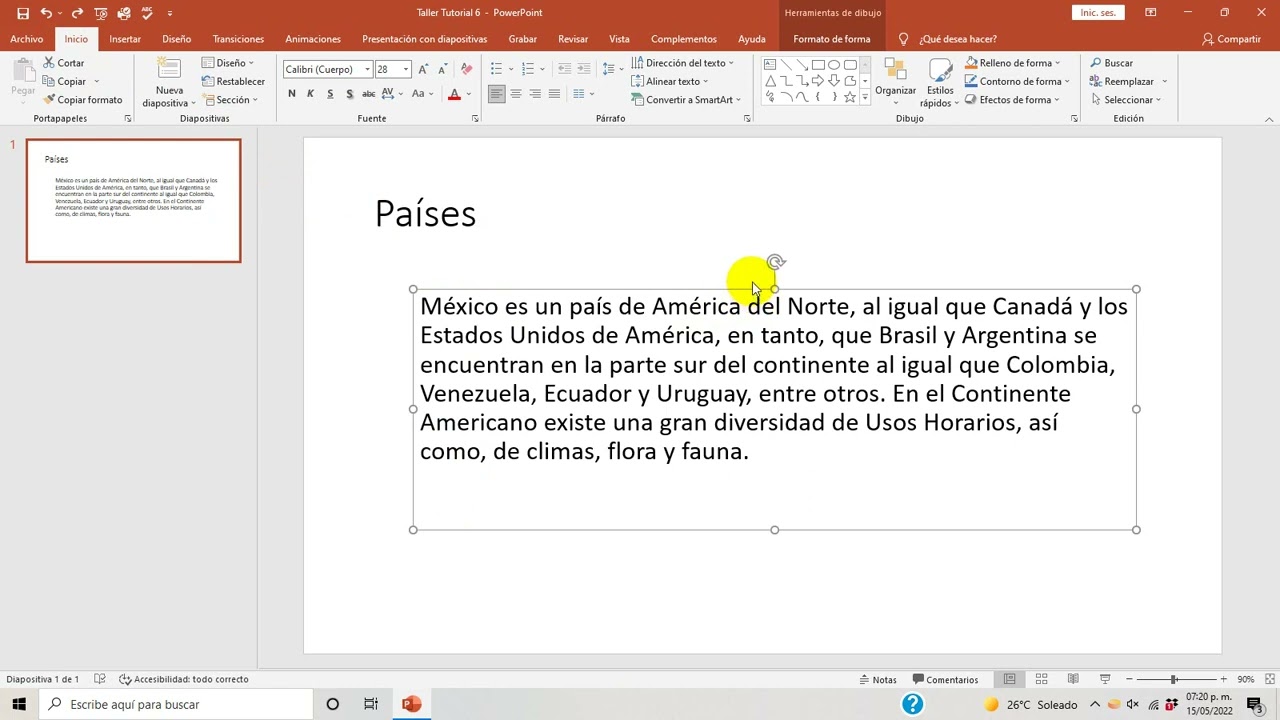This screenshot has width=1280, height=720.
Task: Cut selection with the Cortar scissors
Action: pyautogui.click(x=63, y=63)
